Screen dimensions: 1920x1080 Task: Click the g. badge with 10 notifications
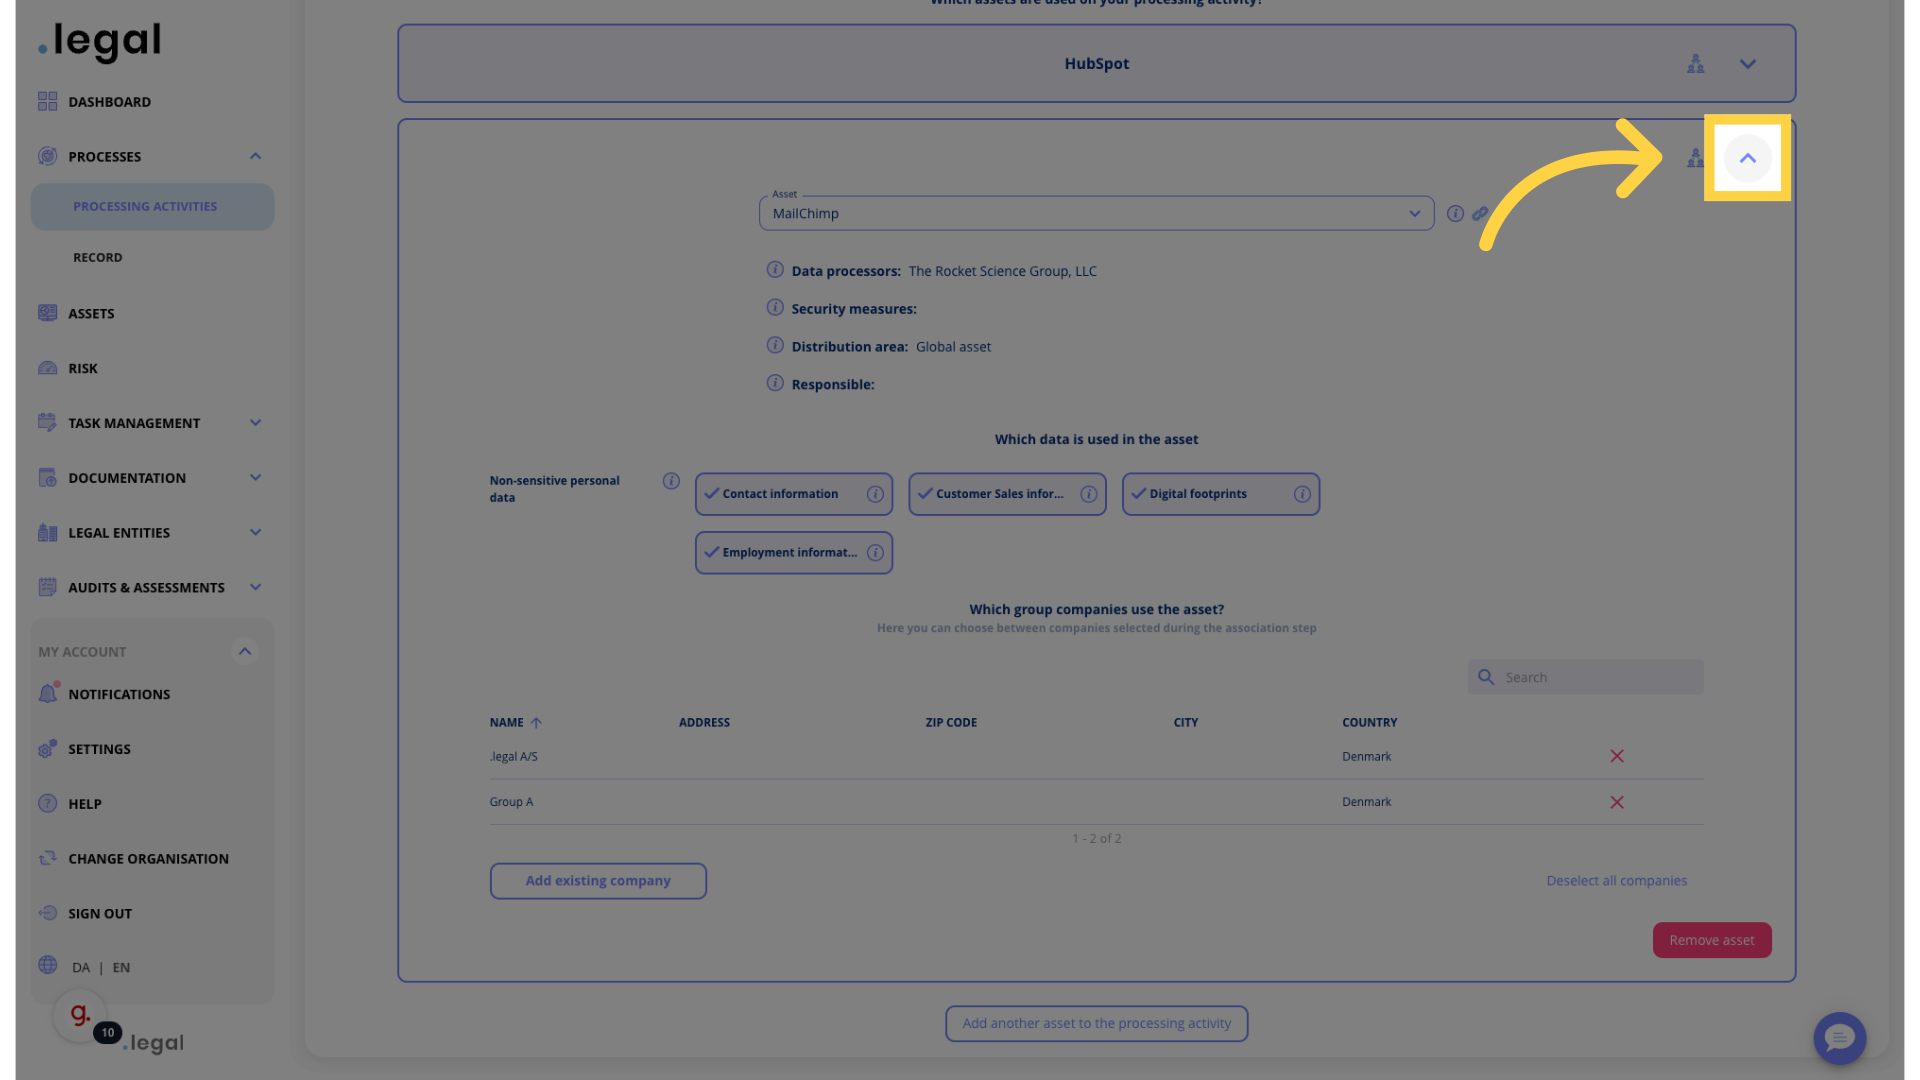tap(82, 1017)
